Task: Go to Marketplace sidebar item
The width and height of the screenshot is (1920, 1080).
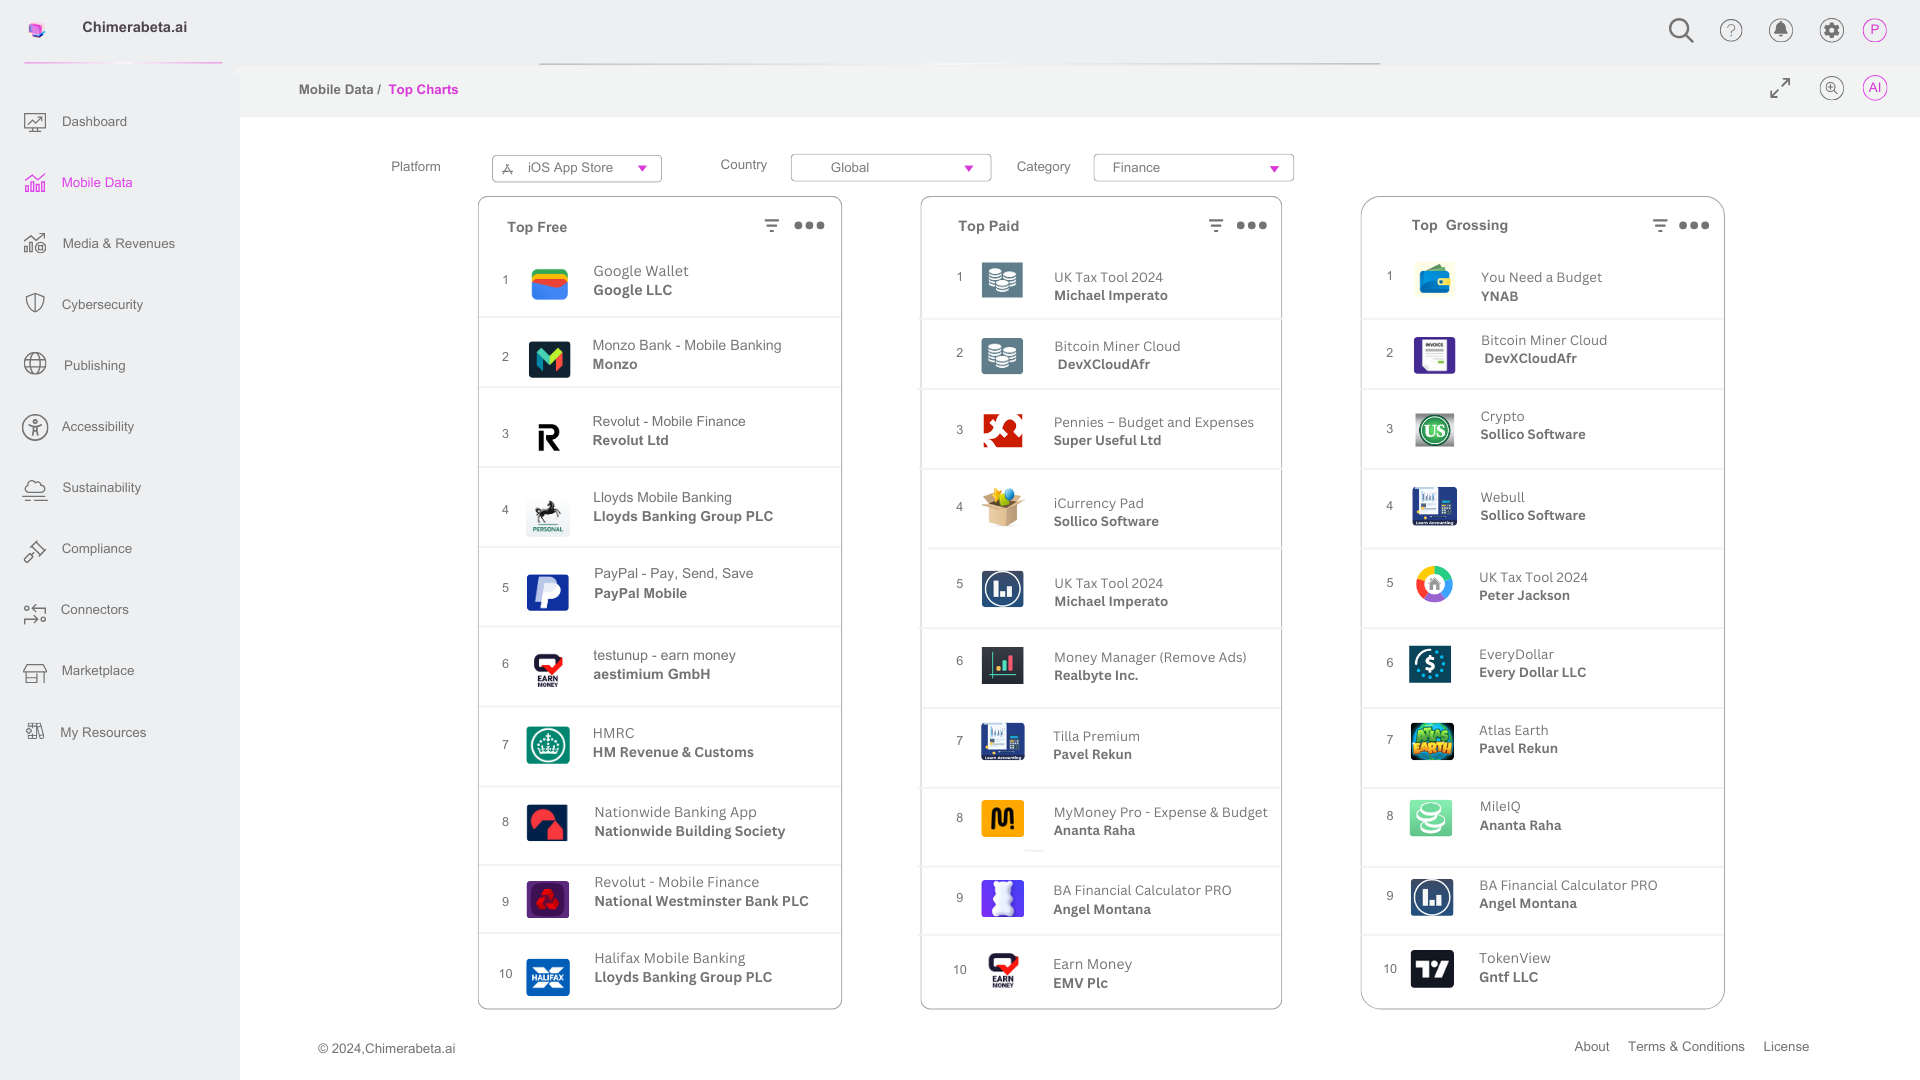Action: (x=97, y=671)
